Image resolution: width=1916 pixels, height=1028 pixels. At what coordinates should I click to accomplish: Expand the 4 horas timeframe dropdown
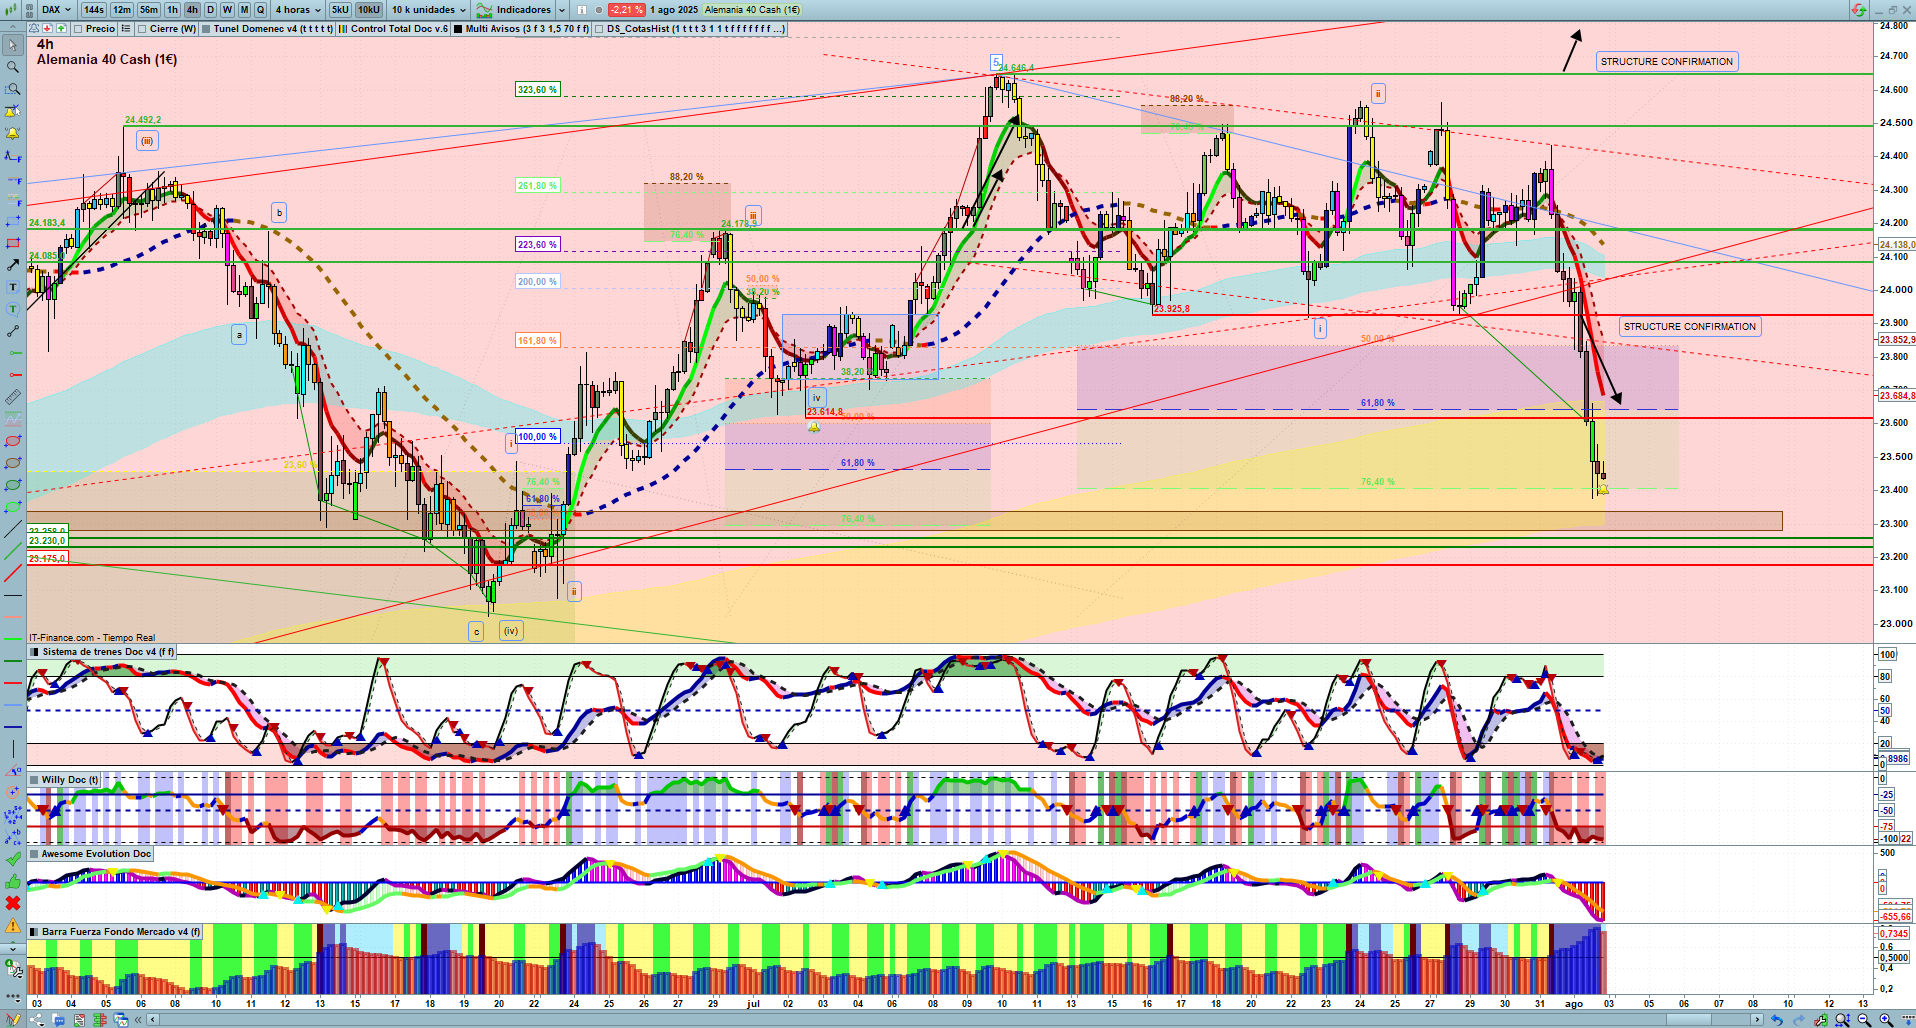click(x=298, y=10)
